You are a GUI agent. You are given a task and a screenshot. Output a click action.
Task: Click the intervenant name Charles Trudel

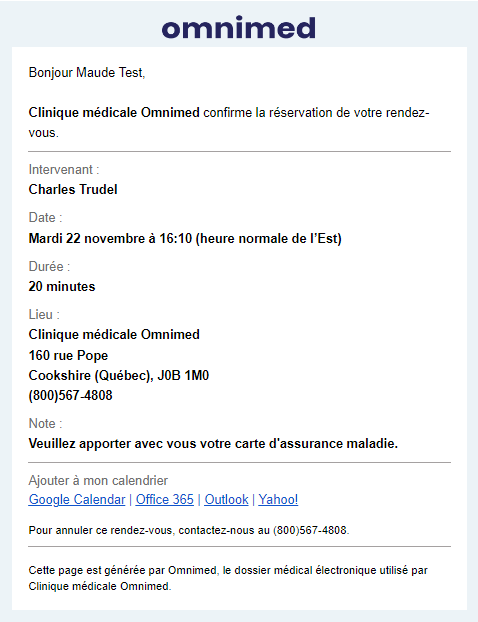pyautogui.click(x=73, y=190)
